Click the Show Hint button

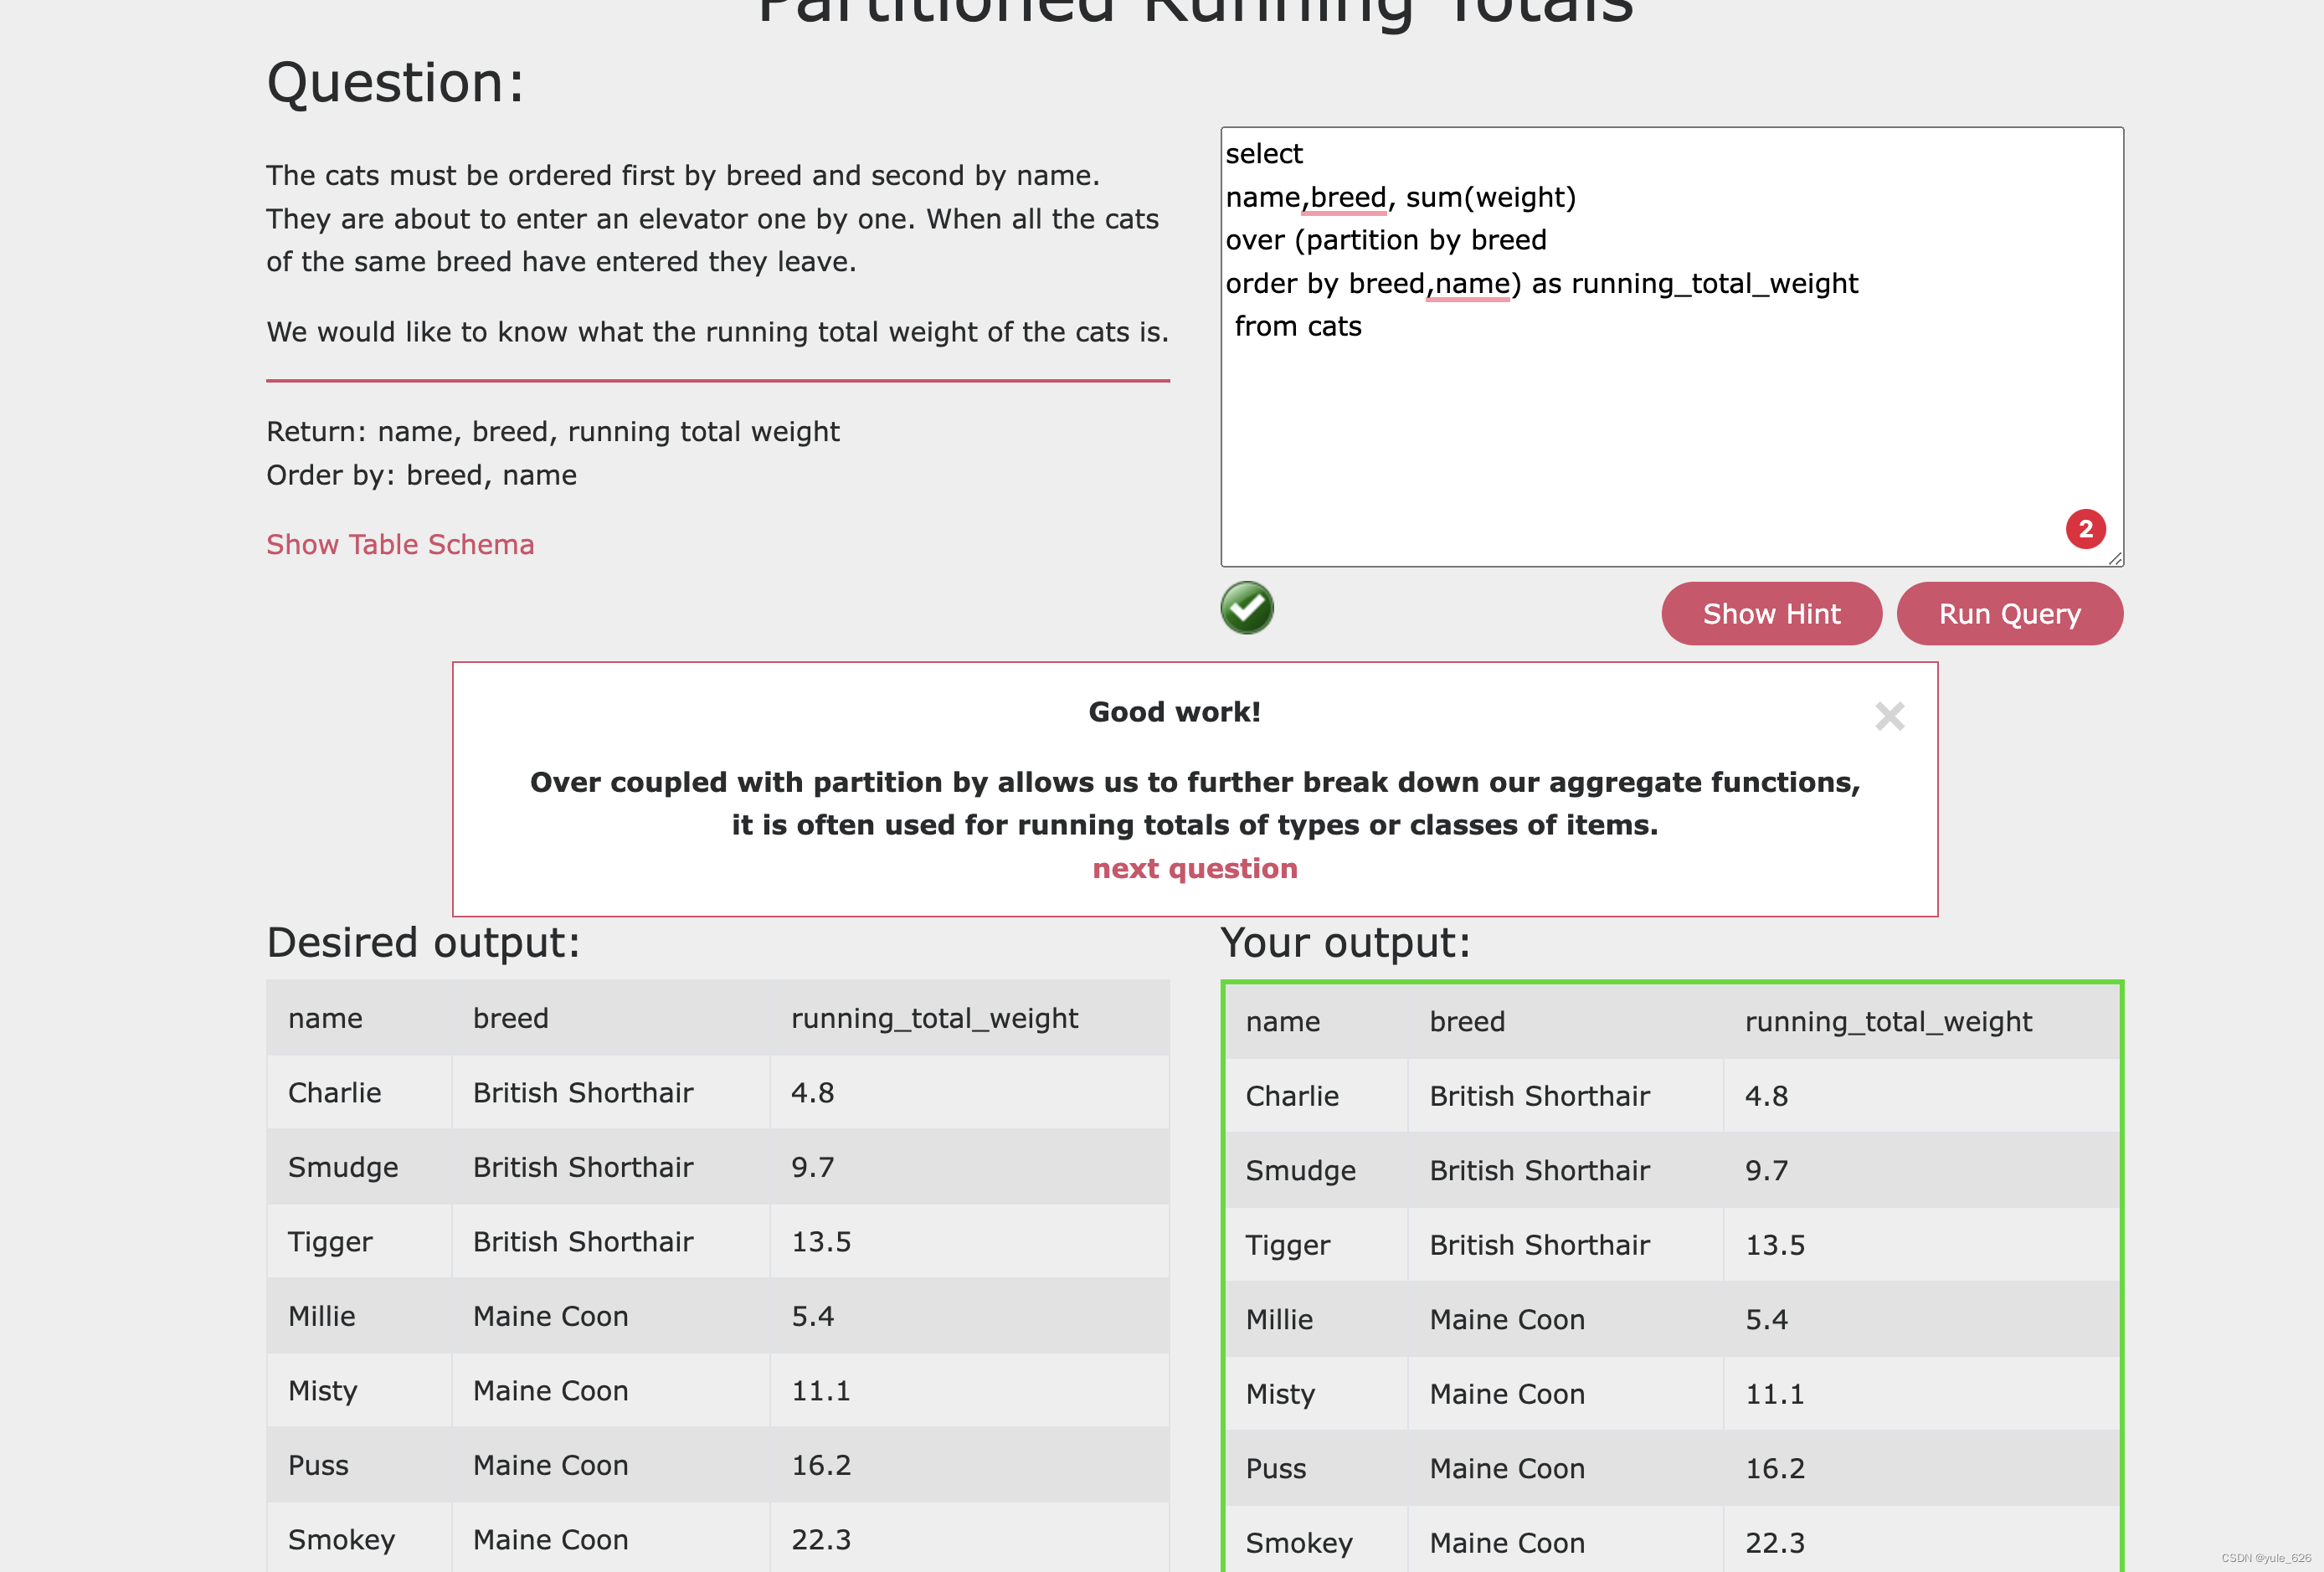[1771, 613]
